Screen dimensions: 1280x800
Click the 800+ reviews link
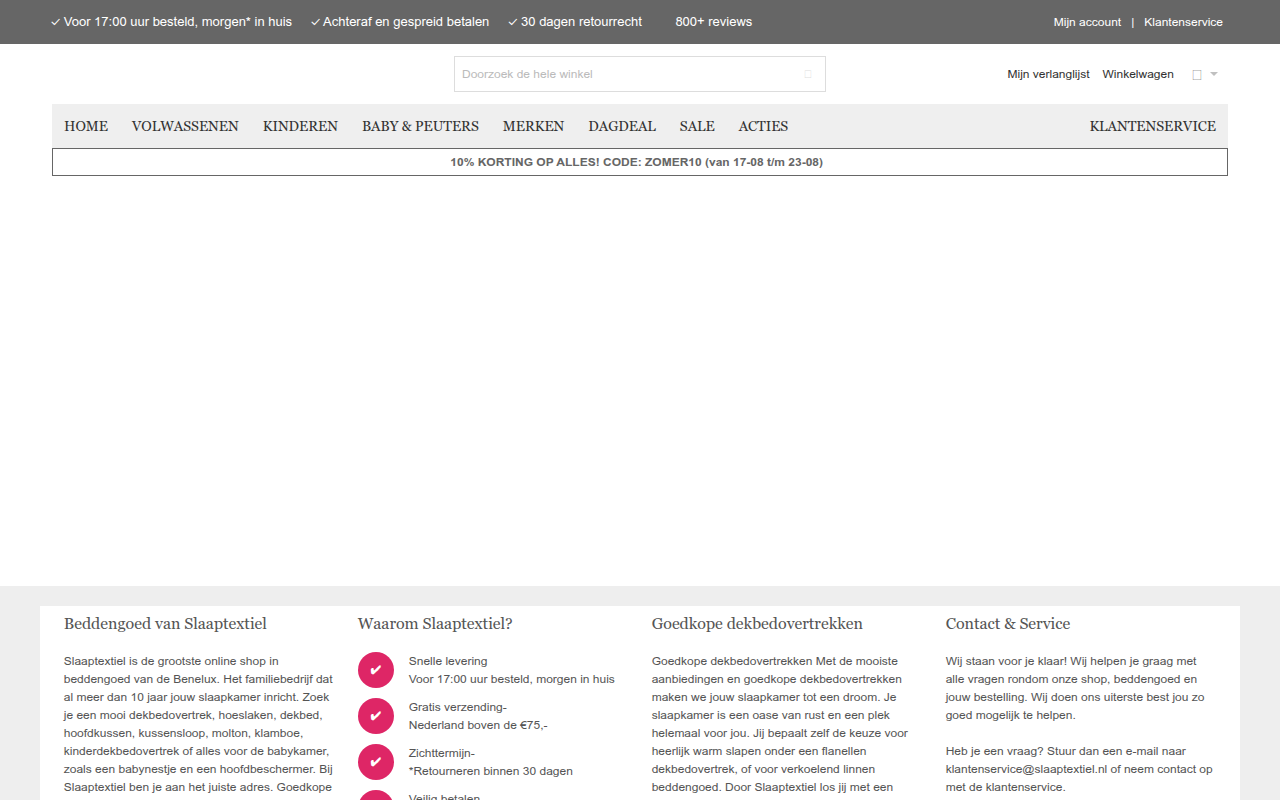[714, 22]
